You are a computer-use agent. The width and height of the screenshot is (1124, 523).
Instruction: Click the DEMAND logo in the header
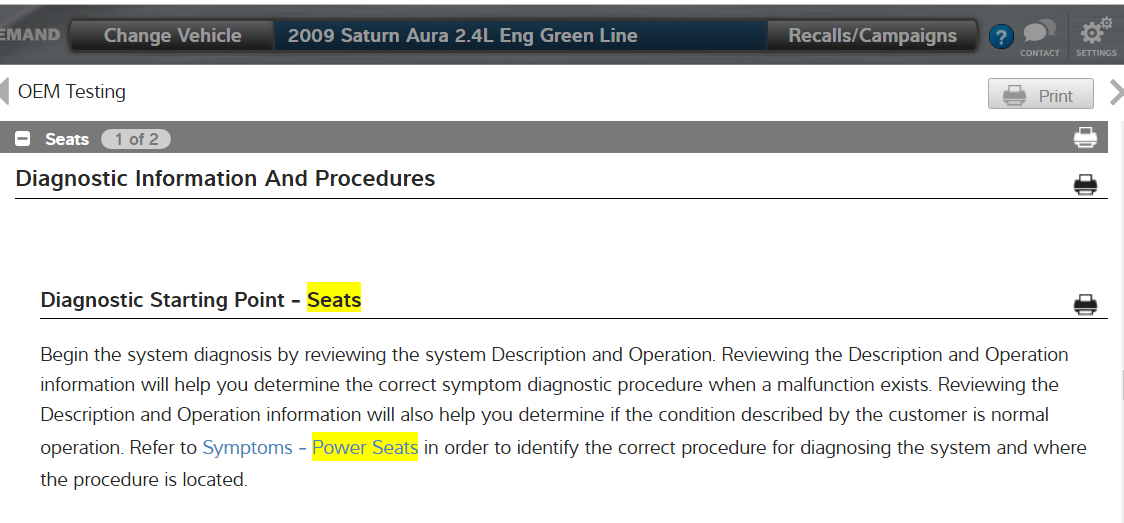(x=30, y=36)
